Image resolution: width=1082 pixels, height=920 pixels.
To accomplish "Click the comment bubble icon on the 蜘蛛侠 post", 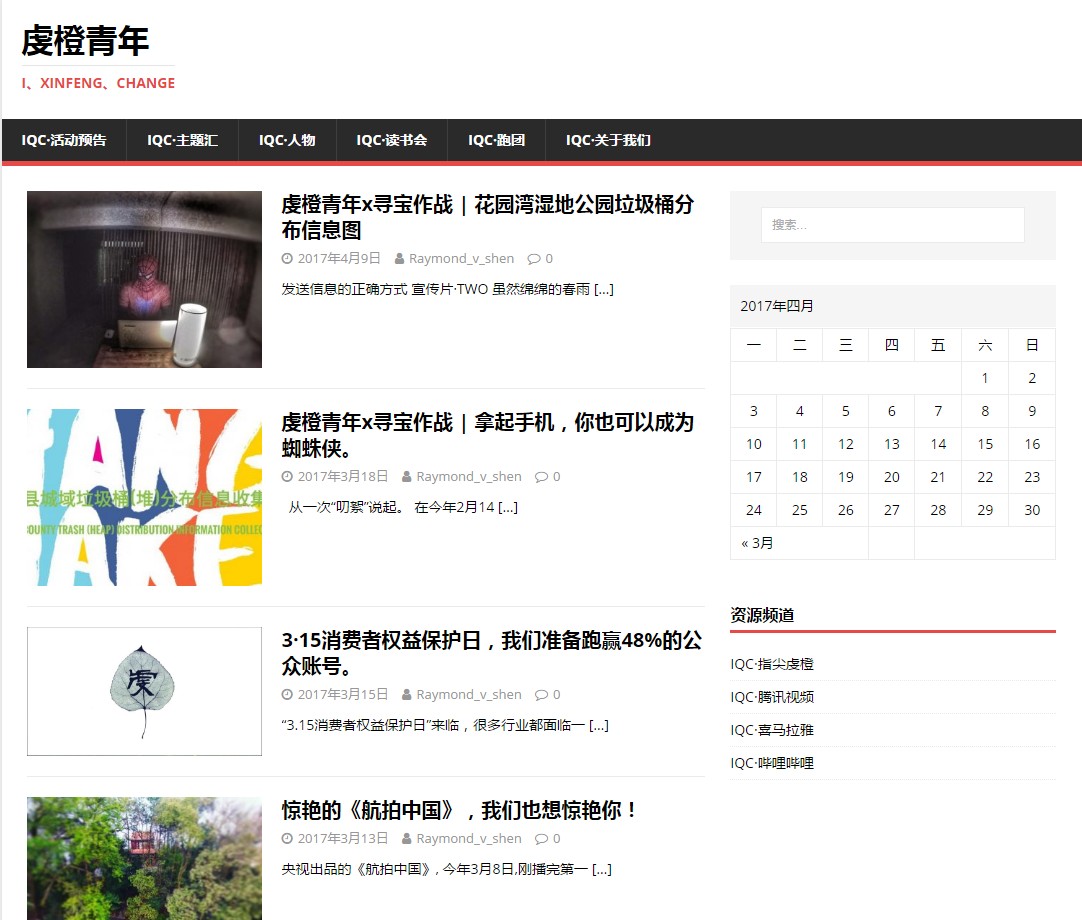I will coord(541,477).
